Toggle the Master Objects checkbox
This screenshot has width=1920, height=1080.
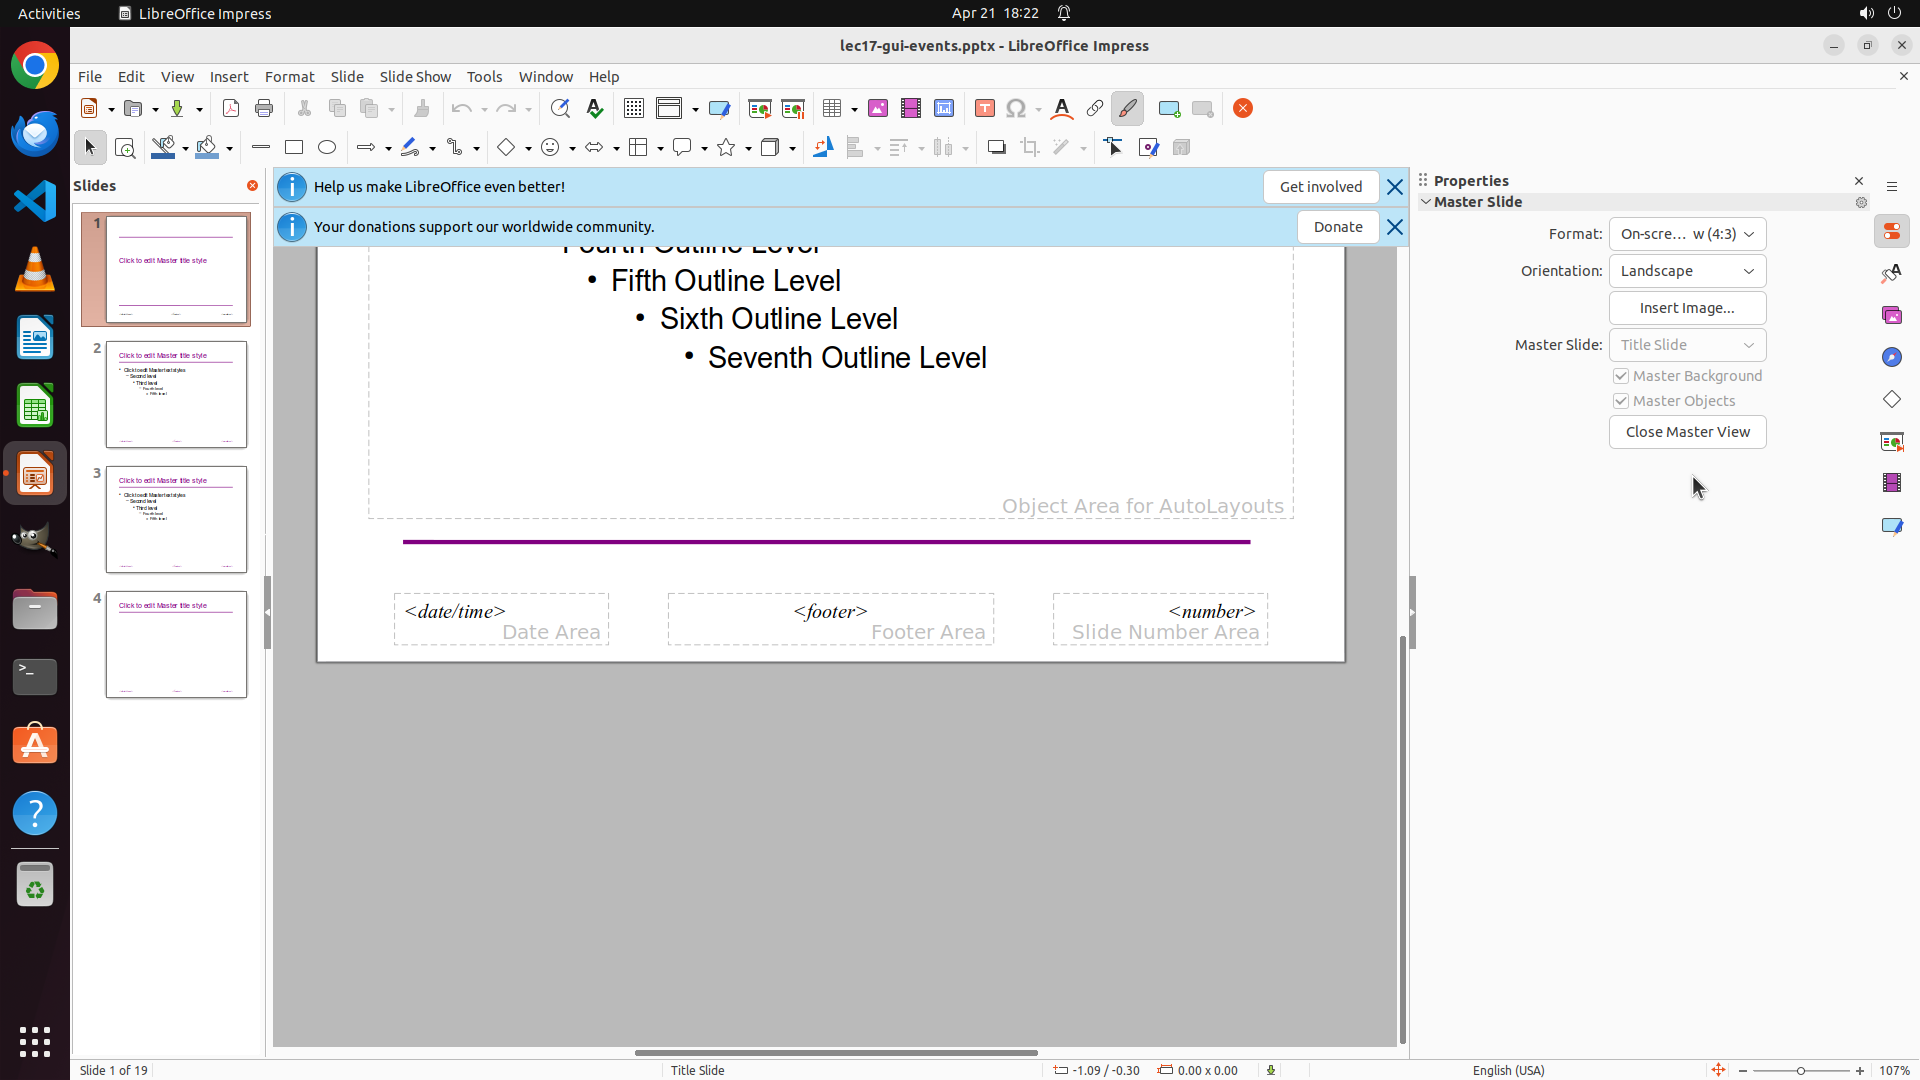[x=1621, y=401]
